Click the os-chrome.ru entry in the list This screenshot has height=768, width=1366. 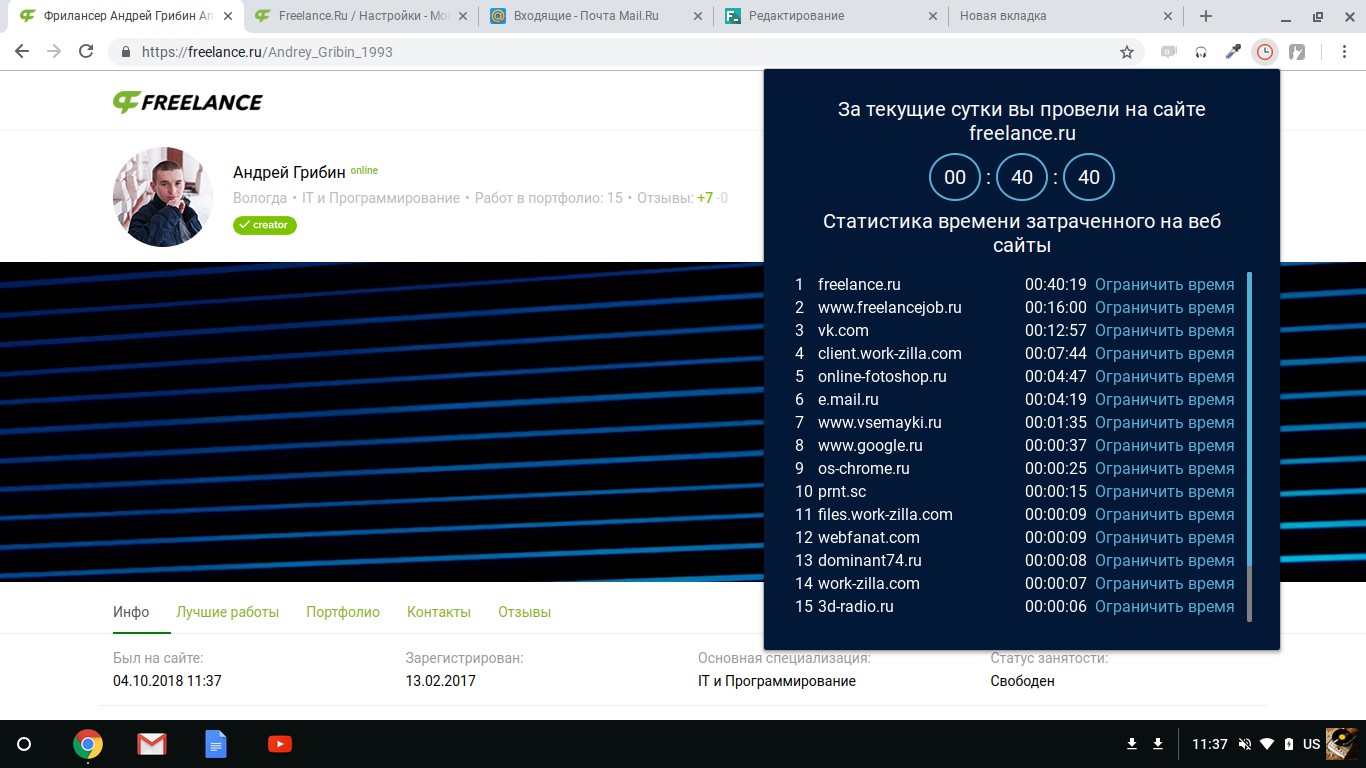tap(864, 468)
